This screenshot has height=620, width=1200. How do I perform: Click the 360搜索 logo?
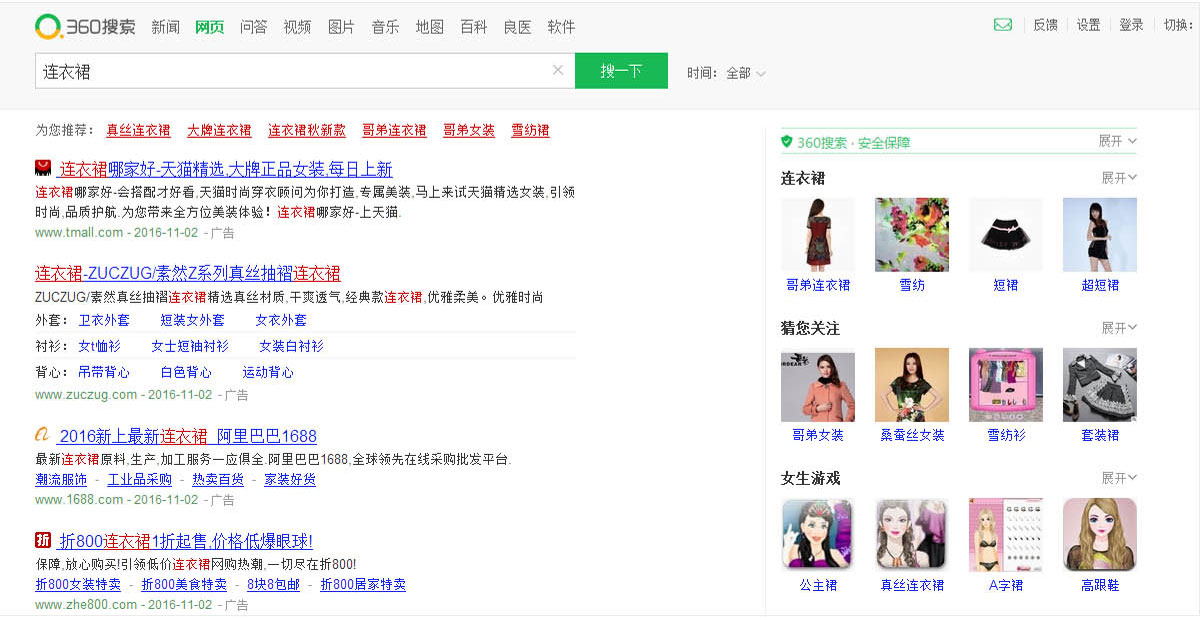pos(85,27)
